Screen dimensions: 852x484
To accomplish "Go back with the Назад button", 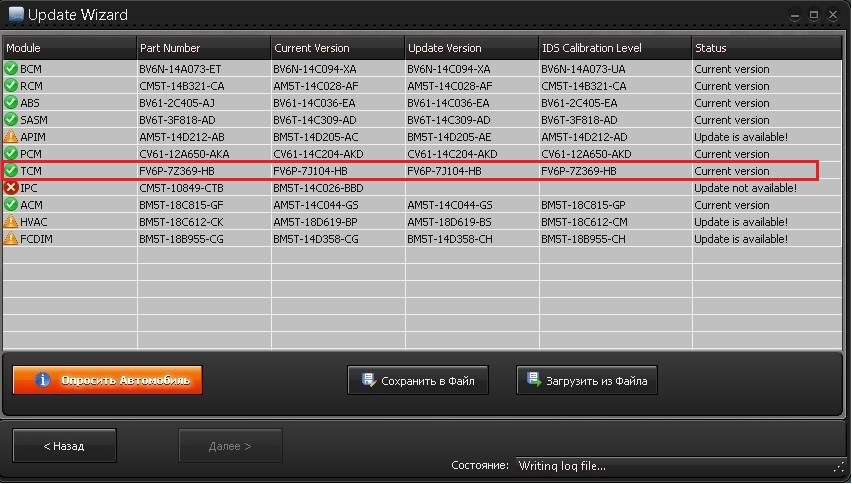I will [64, 446].
